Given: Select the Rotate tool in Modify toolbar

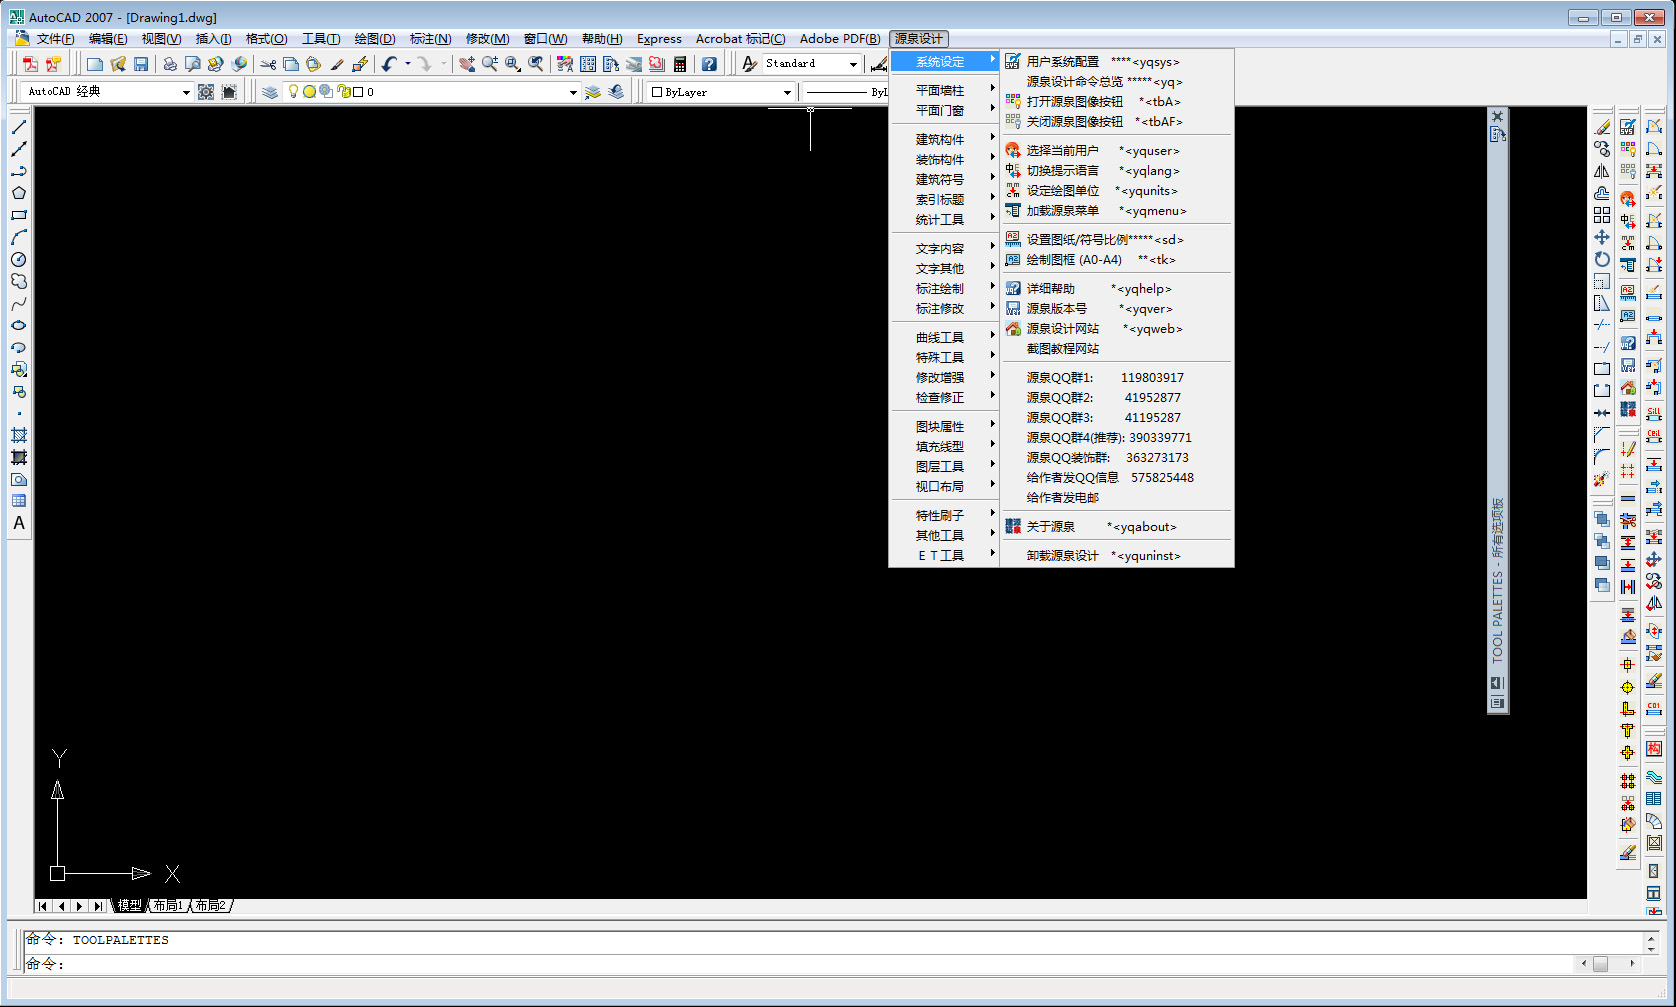Looking at the screenshot, I should point(1602,259).
